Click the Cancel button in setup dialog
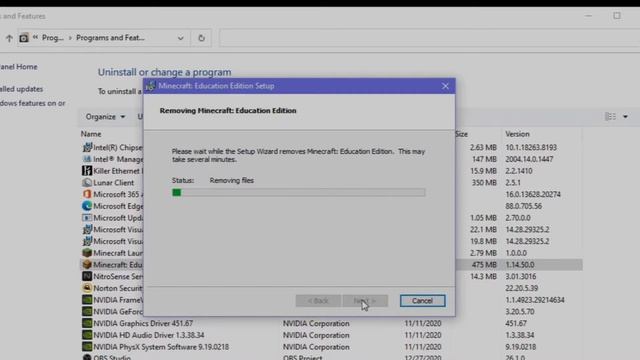 422,301
